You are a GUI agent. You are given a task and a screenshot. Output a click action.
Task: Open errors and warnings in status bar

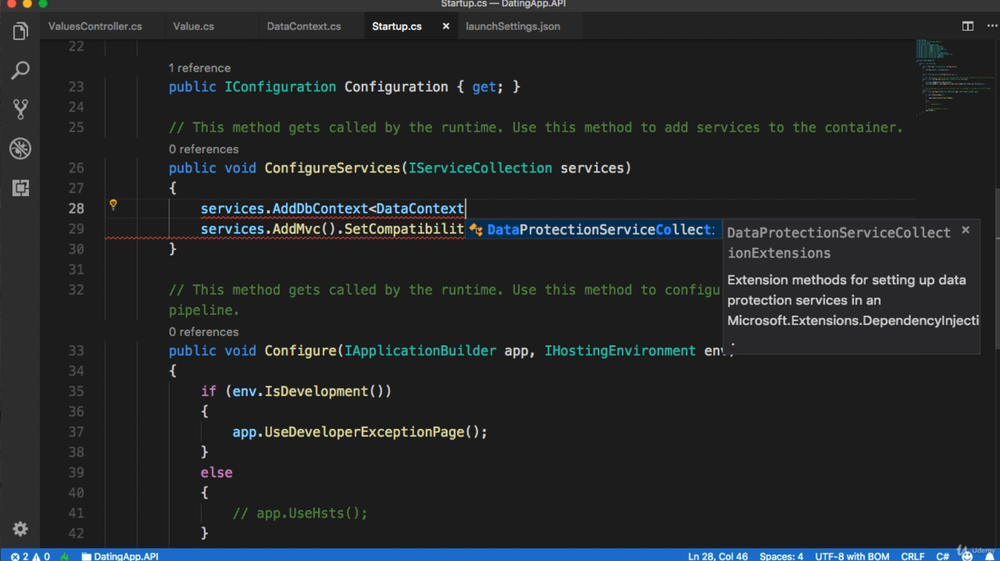(x=30, y=556)
